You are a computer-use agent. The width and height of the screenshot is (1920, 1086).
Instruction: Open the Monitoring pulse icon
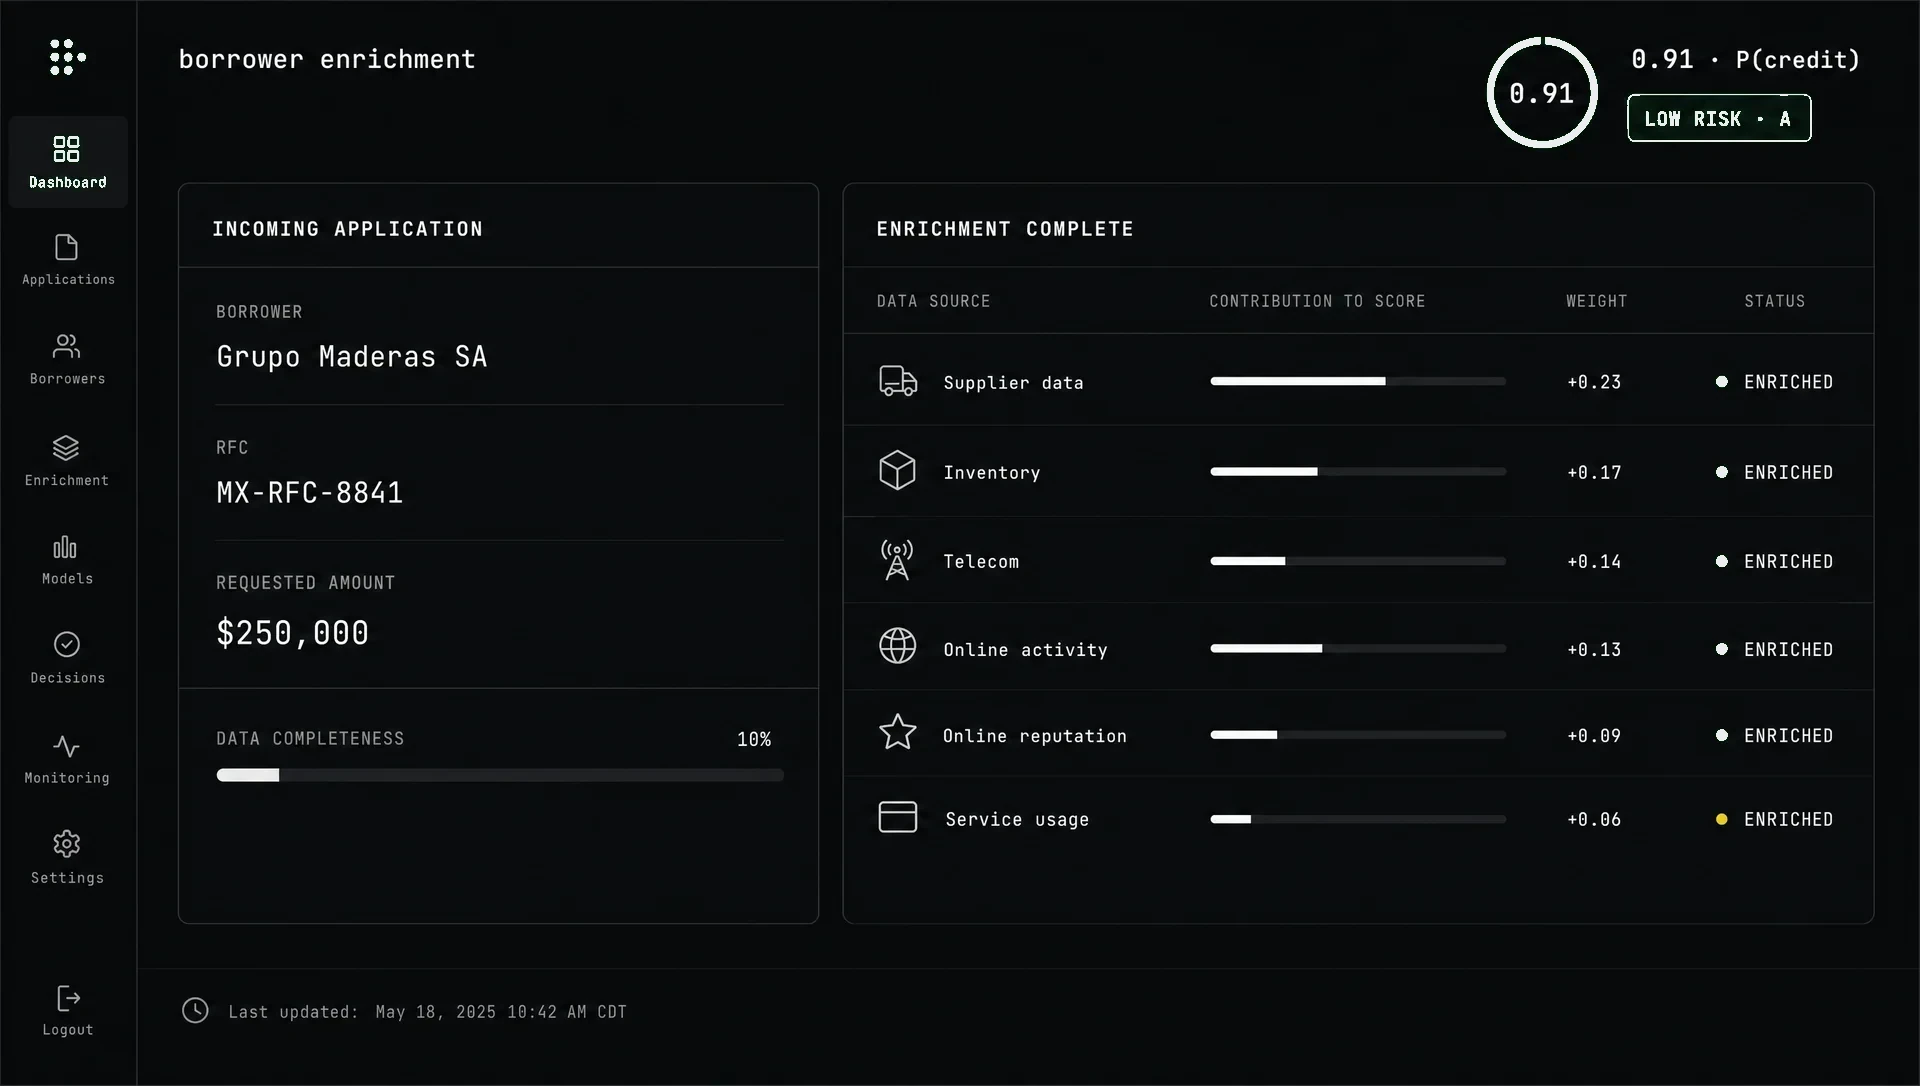[67, 746]
